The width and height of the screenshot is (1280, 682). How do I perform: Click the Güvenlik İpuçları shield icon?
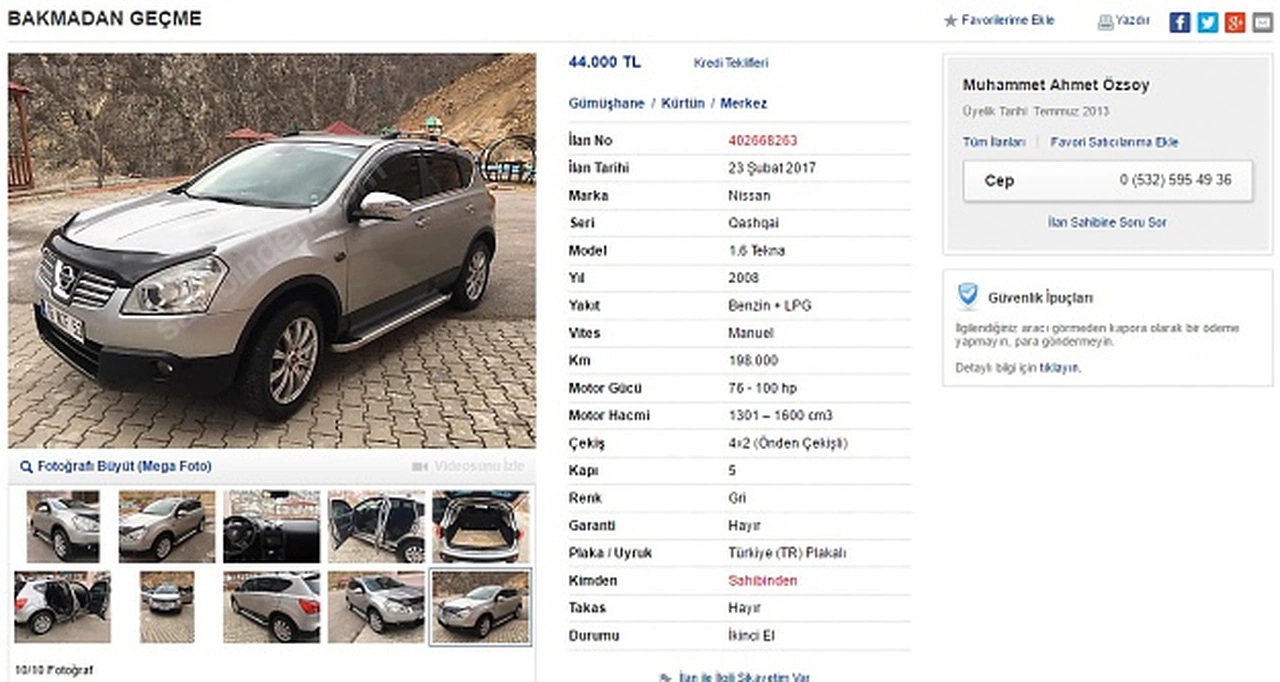pyautogui.click(x=967, y=295)
